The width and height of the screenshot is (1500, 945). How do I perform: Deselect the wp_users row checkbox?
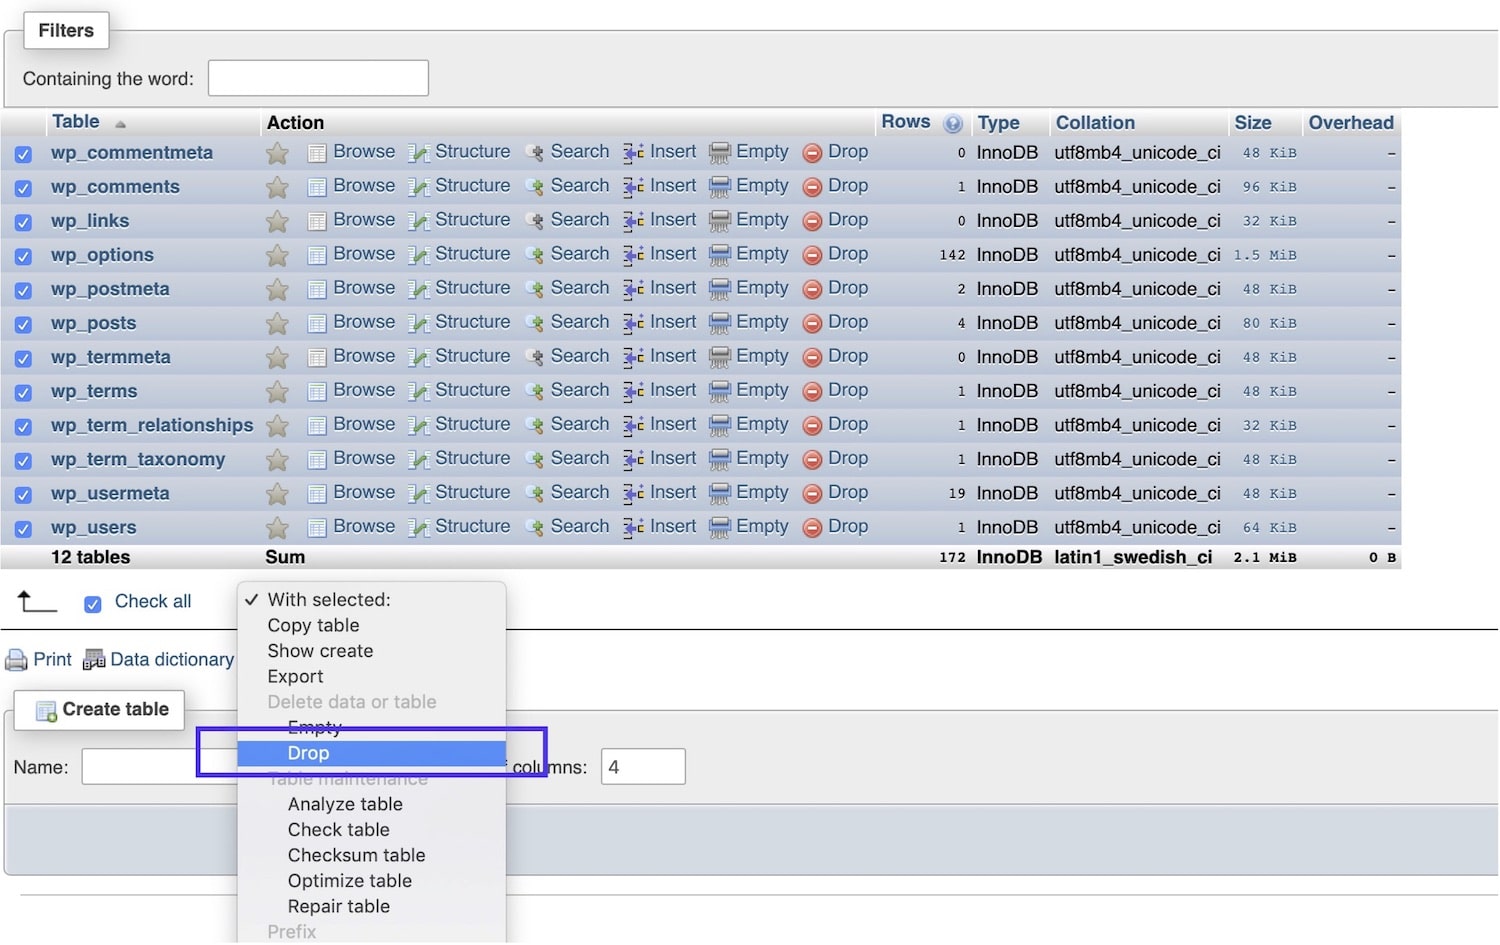point(22,527)
